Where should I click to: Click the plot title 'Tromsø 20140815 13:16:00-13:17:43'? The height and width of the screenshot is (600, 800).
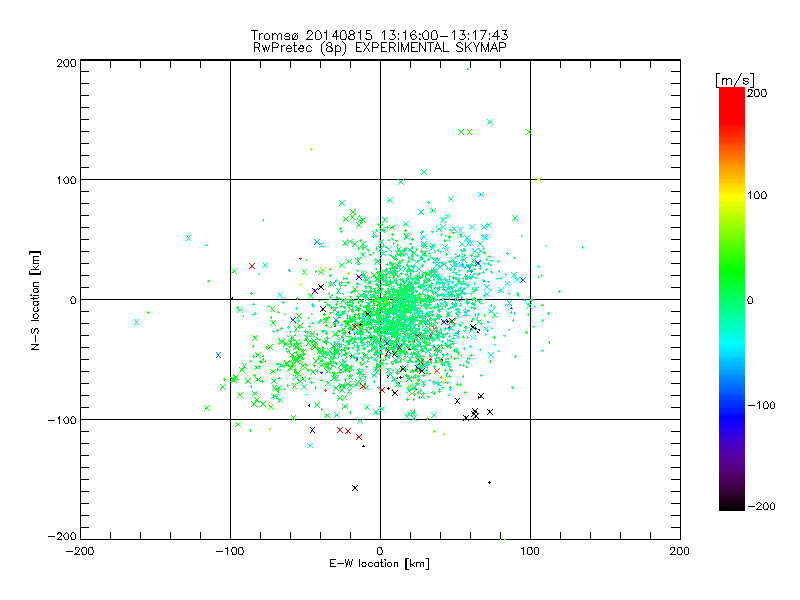[379, 35]
